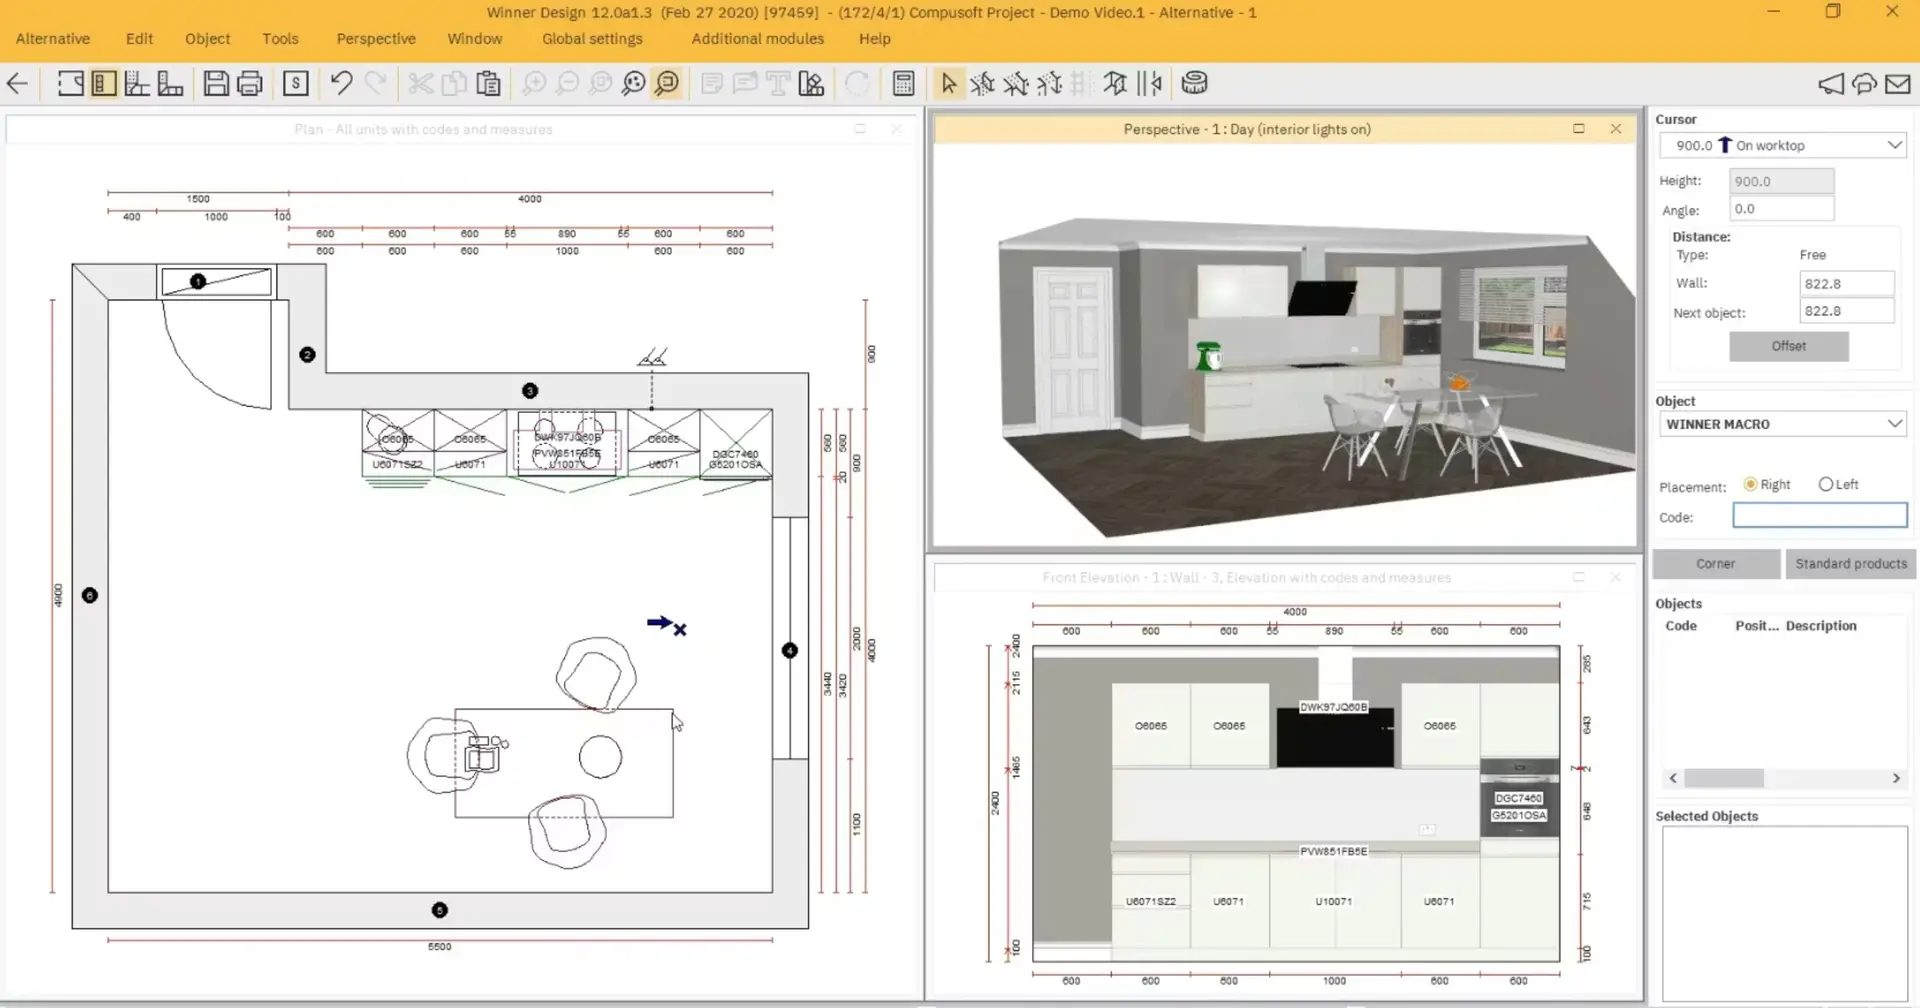Select Left placement radio button
Image resolution: width=1920 pixels, height=1008 pixels.
(x=1826, y=484)
